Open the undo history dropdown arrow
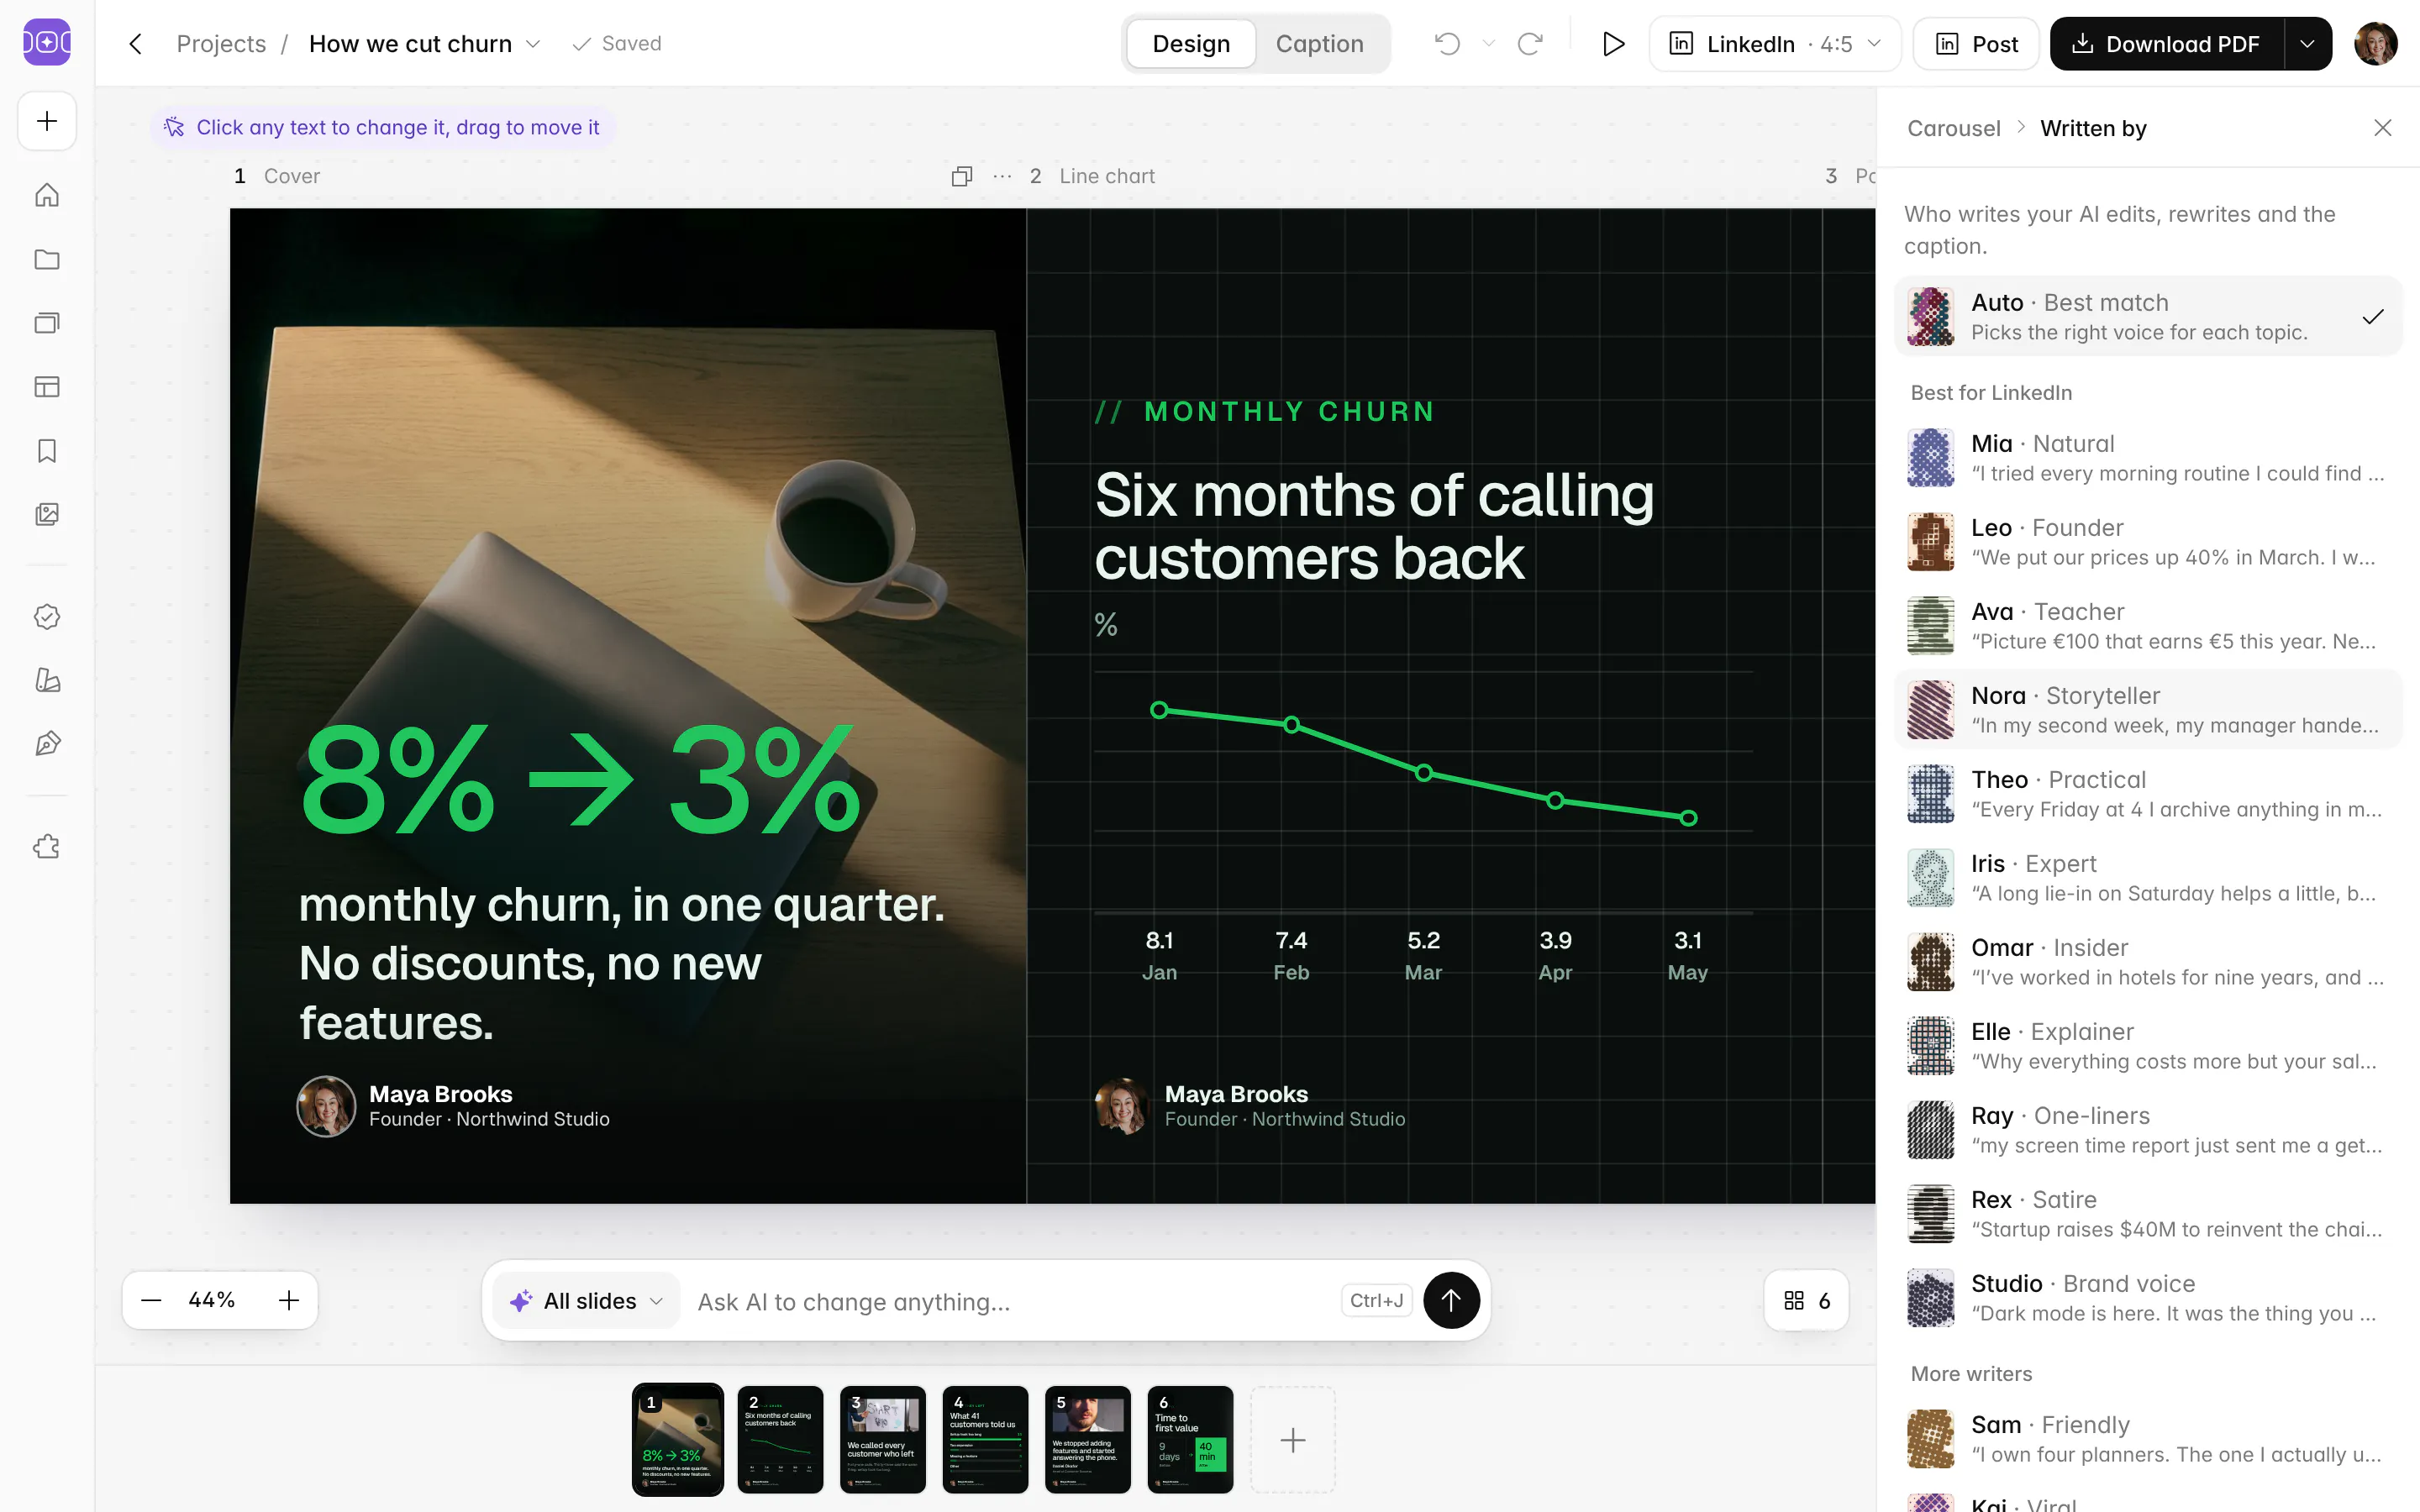2420x1512 pixels. click(x=1488, y=44)
